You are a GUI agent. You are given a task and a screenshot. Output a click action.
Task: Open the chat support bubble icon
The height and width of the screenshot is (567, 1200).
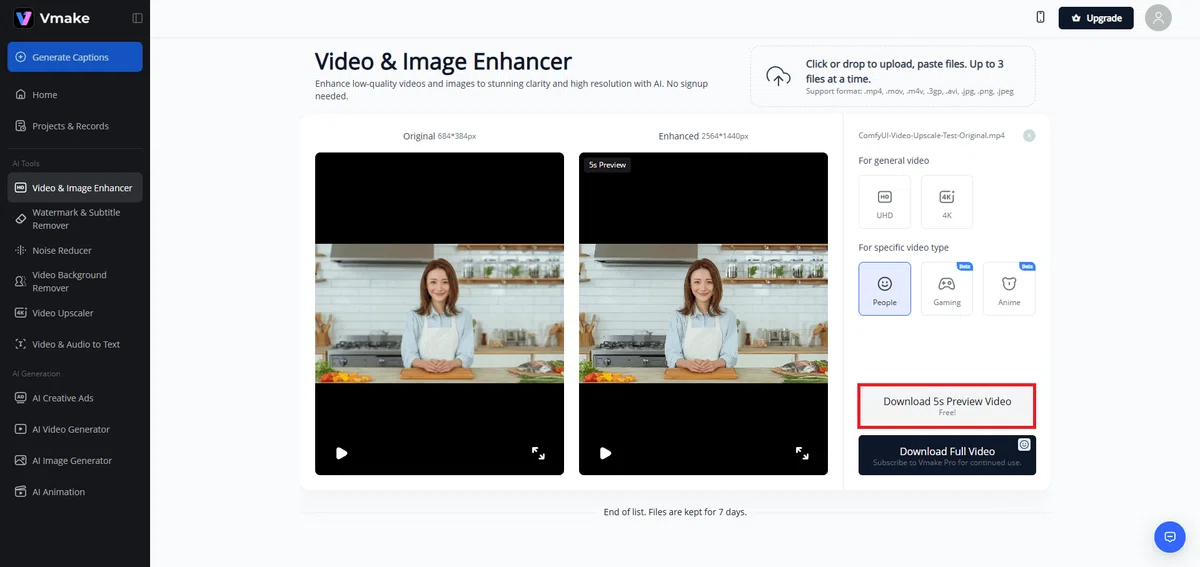(x=1168, y=537)
